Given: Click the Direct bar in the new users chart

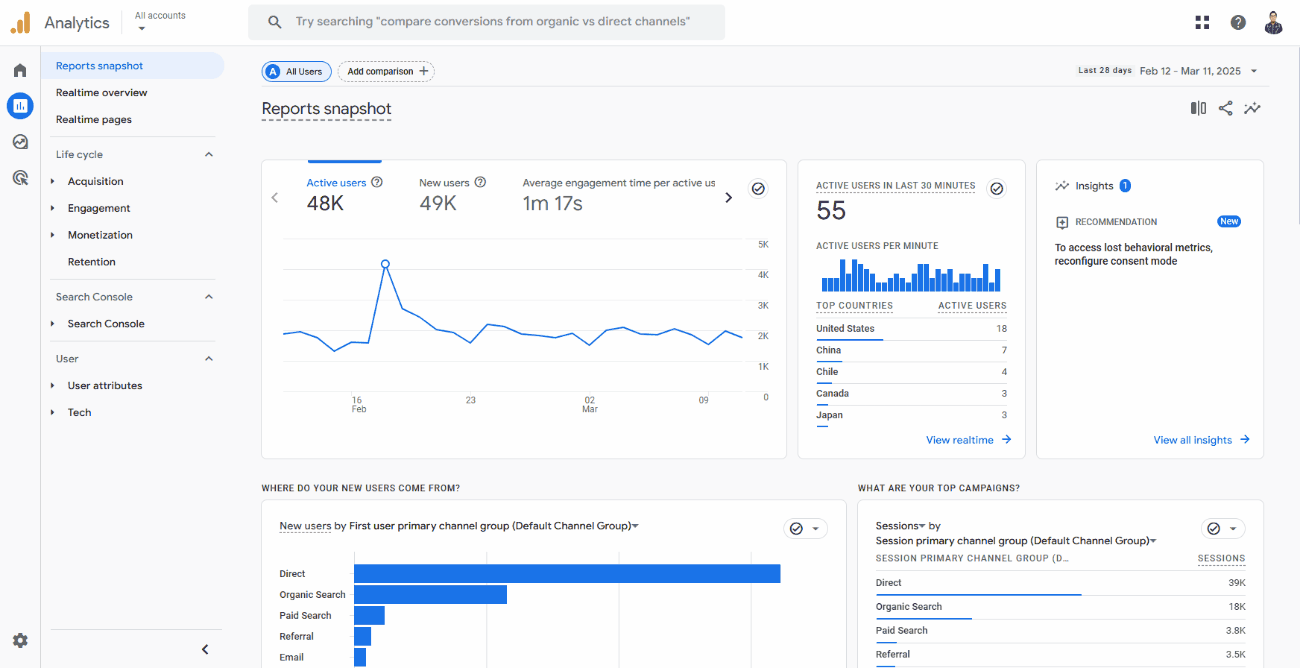Looking at the screenshot, I should [x=567, y=574].
